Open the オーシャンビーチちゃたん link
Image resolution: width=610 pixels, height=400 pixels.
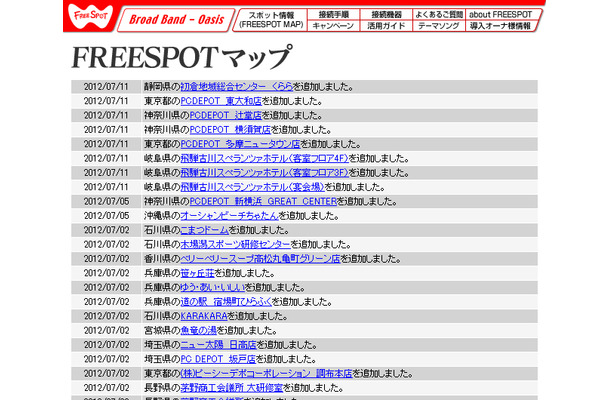tap(230, 216)
